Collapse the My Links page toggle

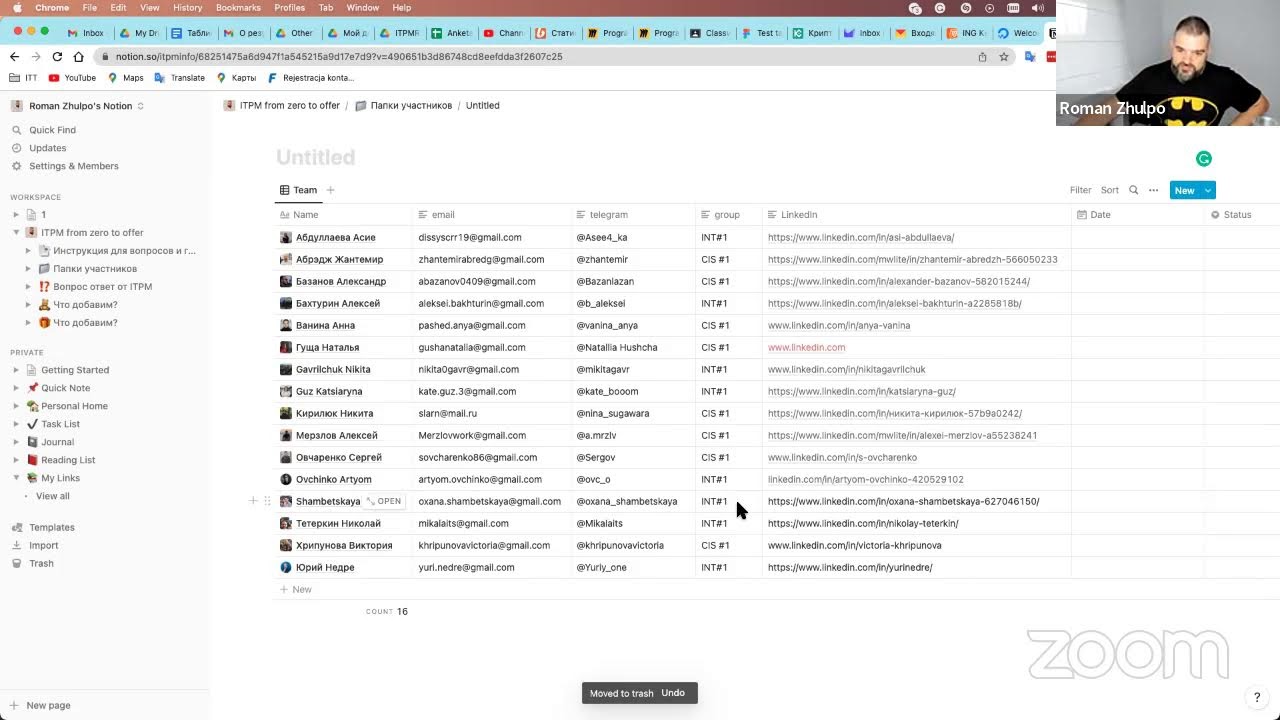pos(16,478)
